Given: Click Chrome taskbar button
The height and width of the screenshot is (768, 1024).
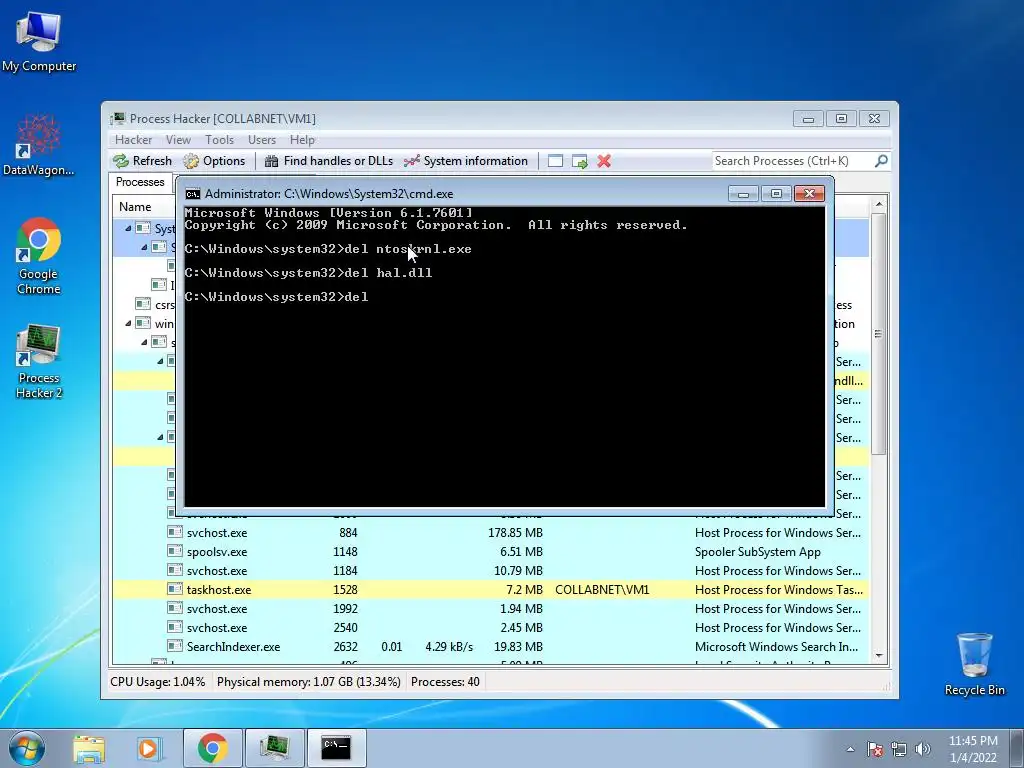Looking at the screenshot, I should coord(213,748).
